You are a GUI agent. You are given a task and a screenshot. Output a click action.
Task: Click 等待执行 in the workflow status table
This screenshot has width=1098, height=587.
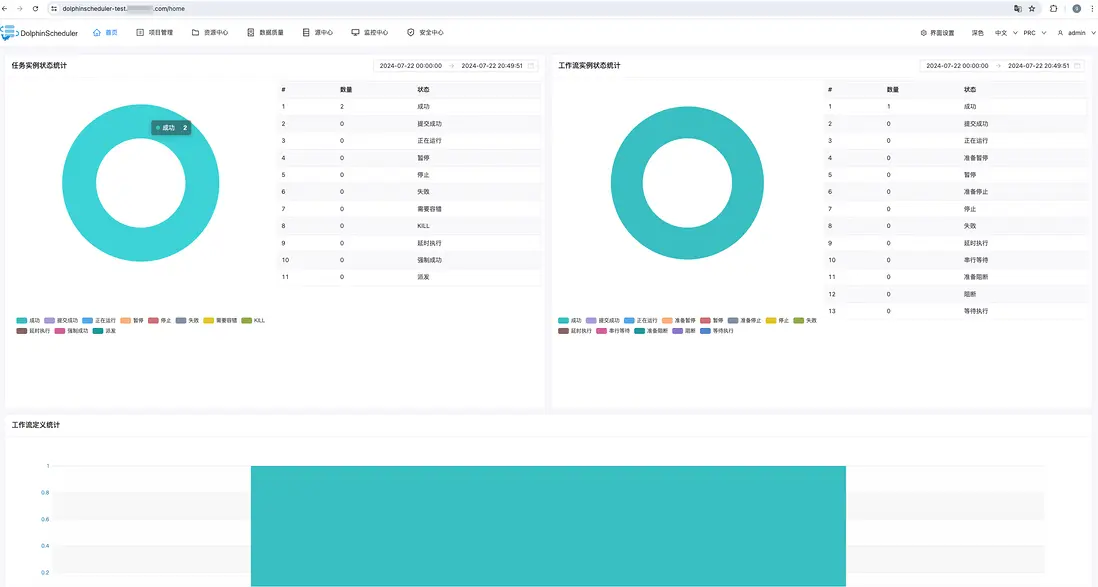click(x=975, y=311)
